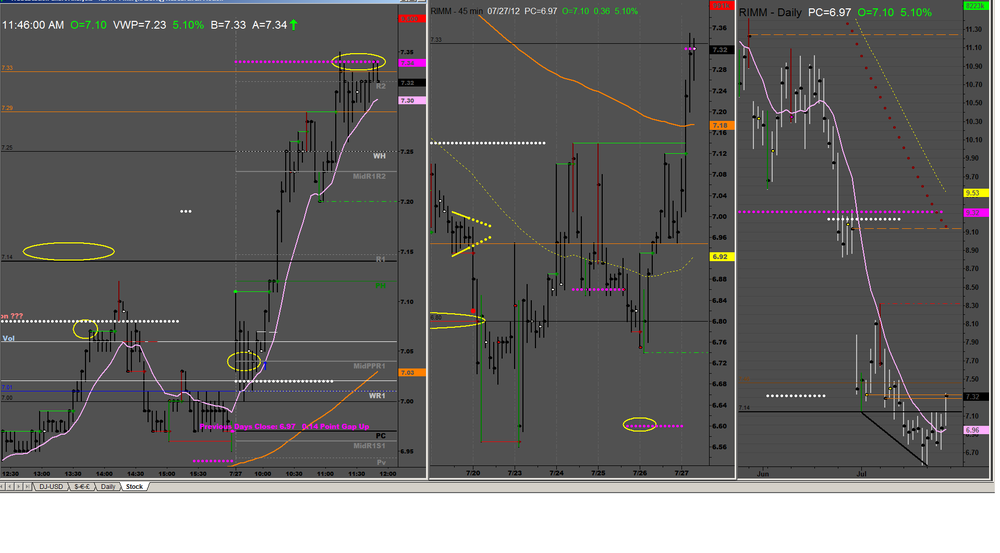Click the 7/23 date on 45 min axis
Screen dimensions: 1000x553
coord(515,473)
